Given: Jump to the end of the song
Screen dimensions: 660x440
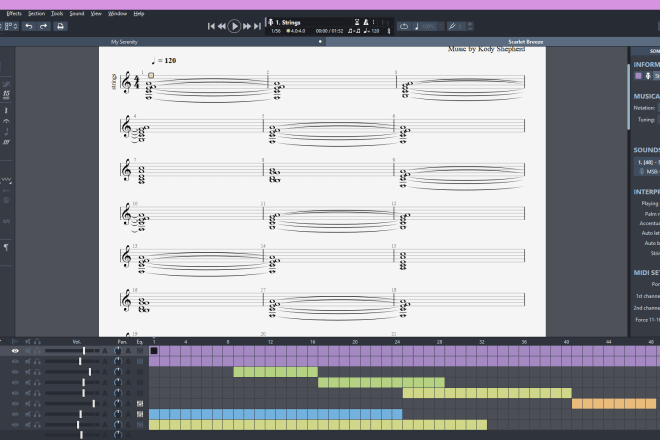Looking at the screenshot, I should tap(257, 26).
